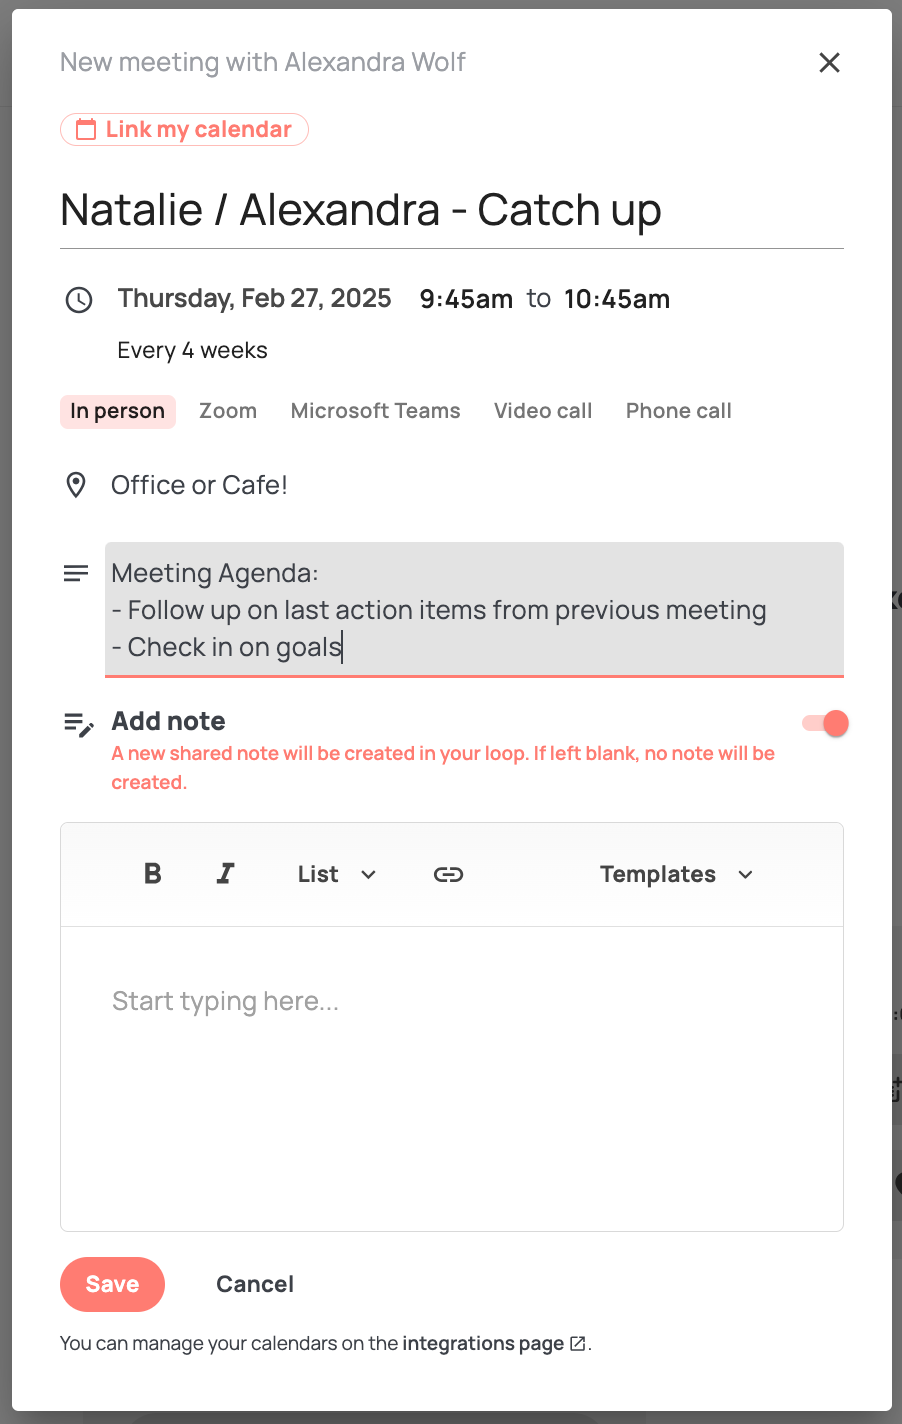Click the Bold formatting icon

(x=153, y=874)
